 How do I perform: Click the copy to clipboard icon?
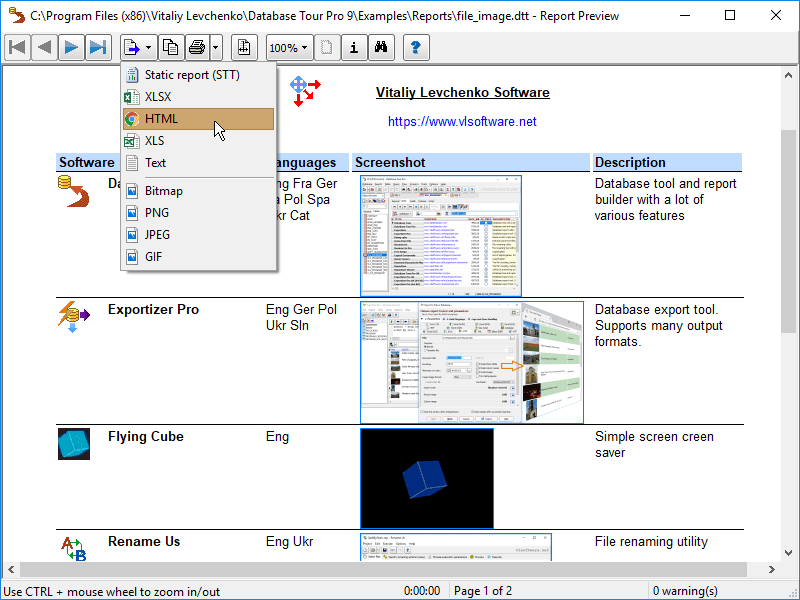[172, 47]
